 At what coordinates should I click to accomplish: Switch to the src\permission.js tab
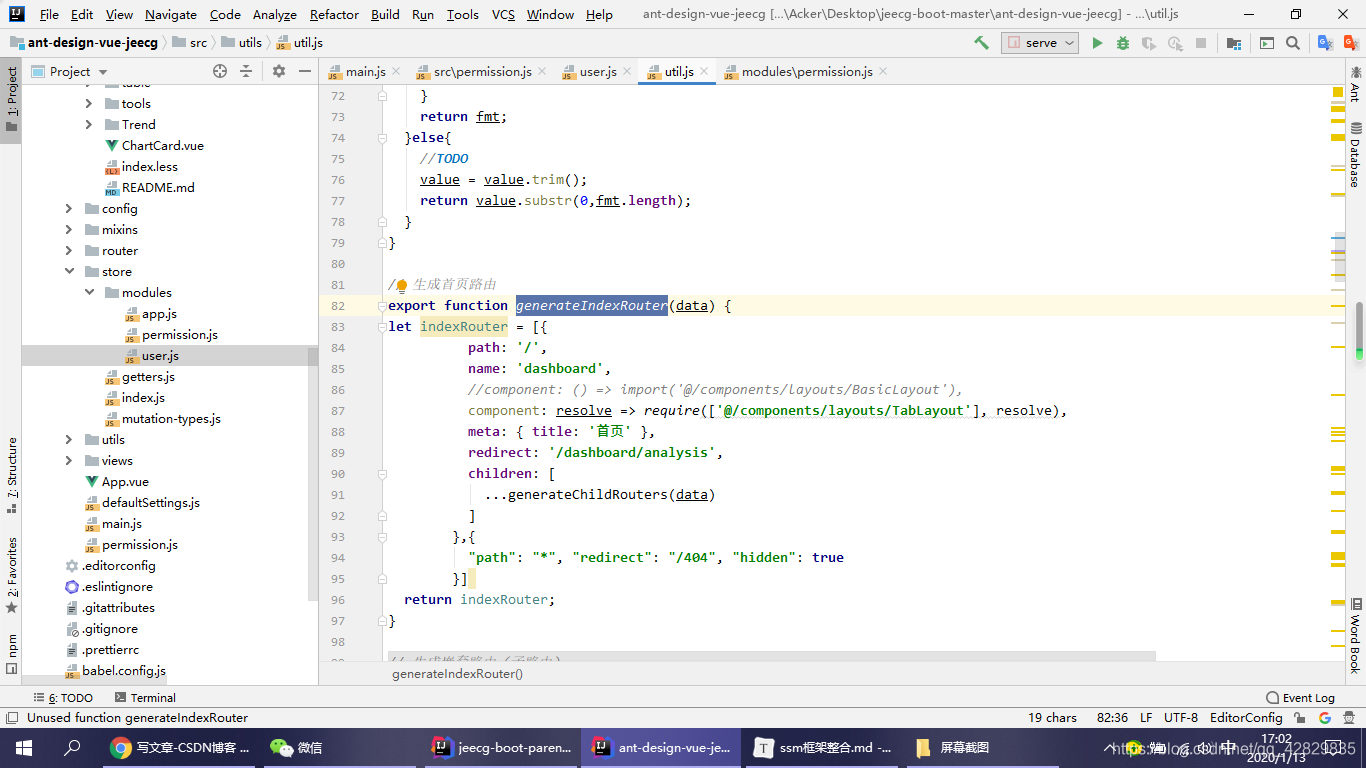[x=482, y=71]
